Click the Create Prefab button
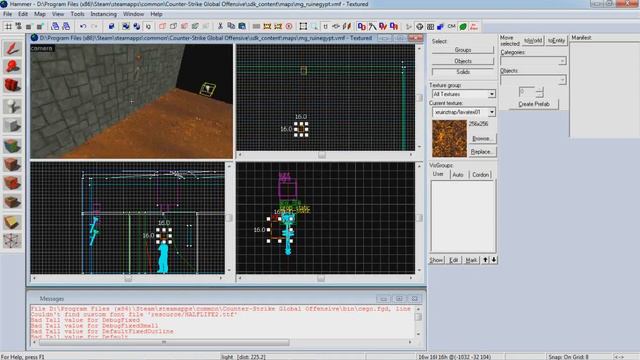The width and height of the screenshot is (640, 360). [x=533, y=104]
